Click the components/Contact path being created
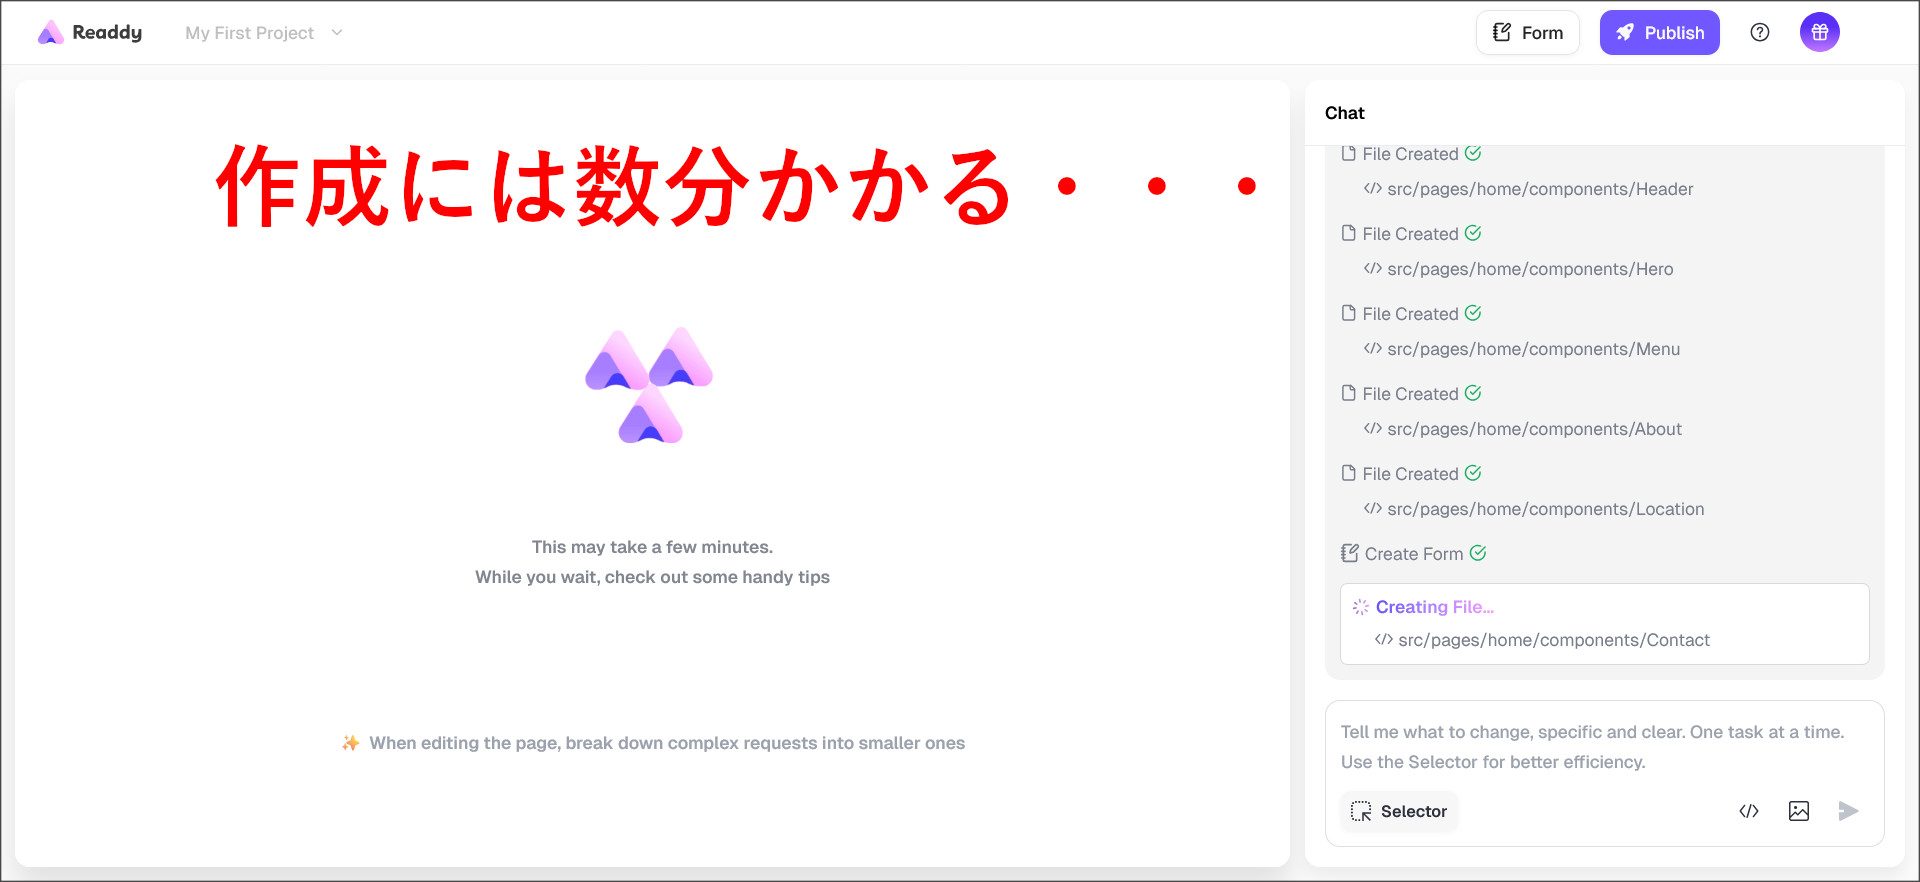This screenshot has width=1920, height=882. [1553, 640]
